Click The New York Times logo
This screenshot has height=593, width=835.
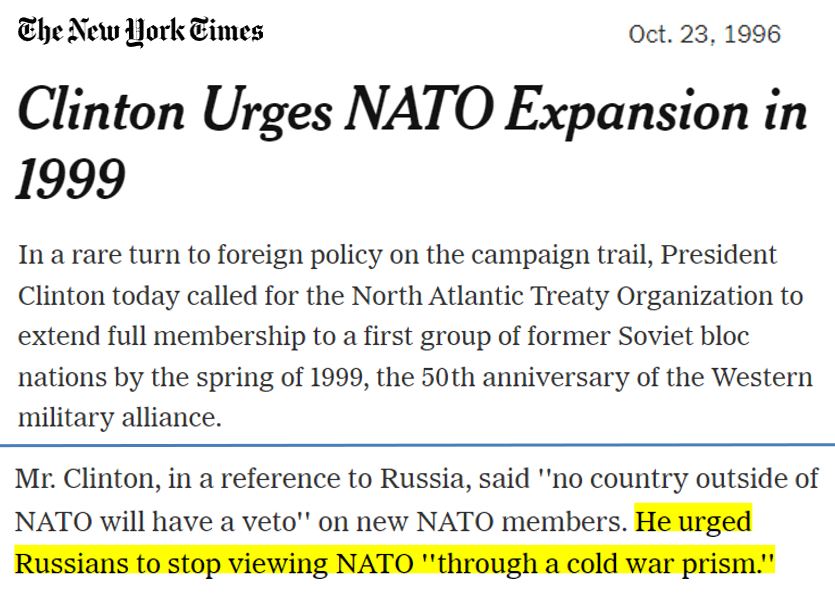141,31
